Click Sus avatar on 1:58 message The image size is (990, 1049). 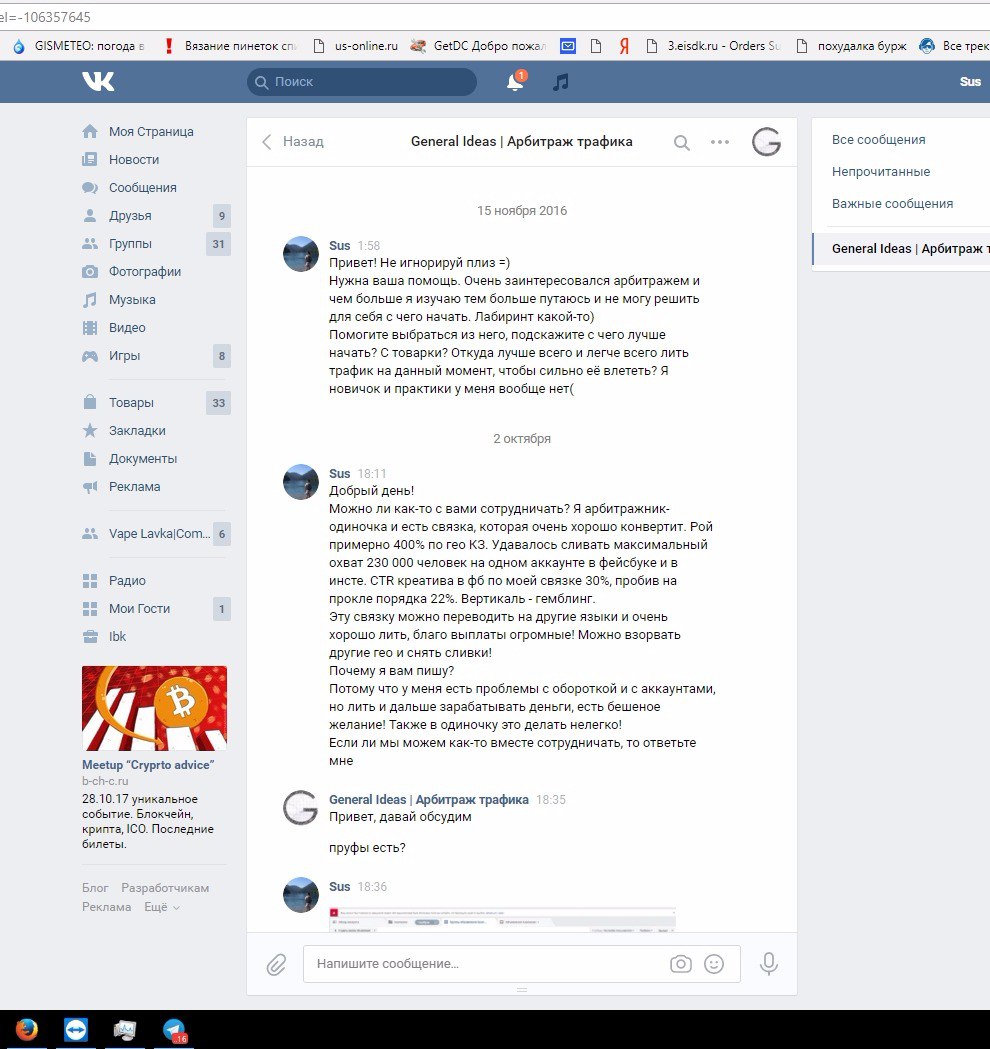[x=301, y=254]
